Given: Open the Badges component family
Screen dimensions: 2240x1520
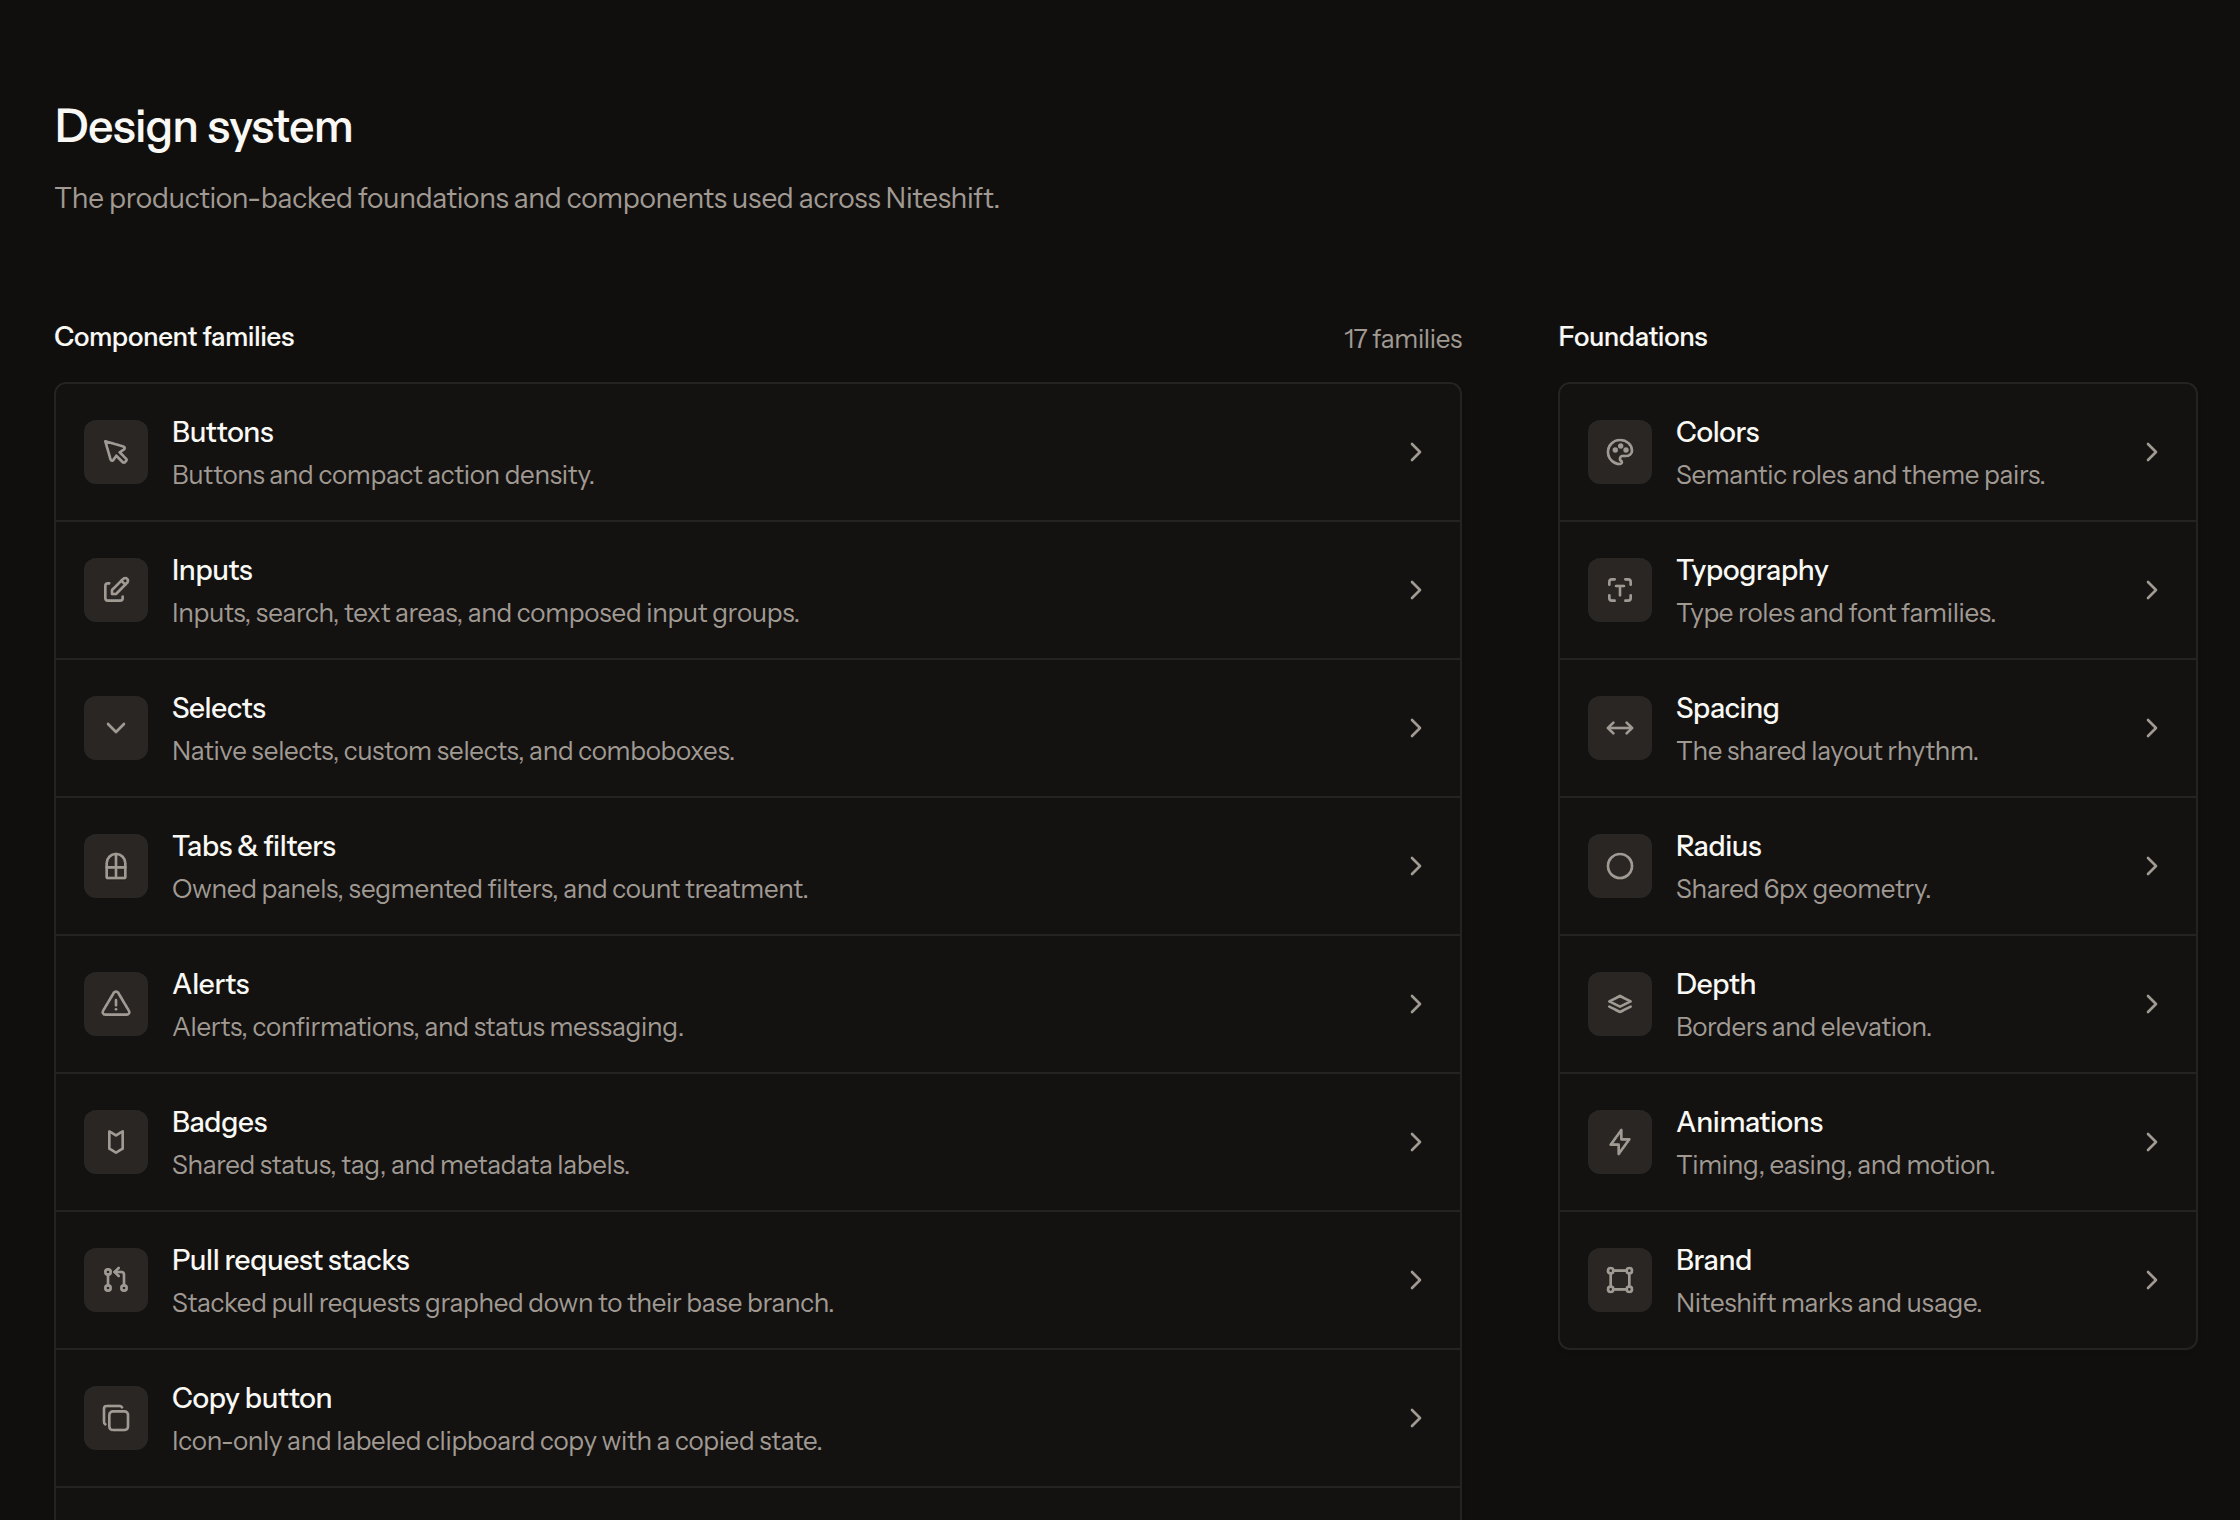Looking at the screenshot, I should [x=758, y=1142].
